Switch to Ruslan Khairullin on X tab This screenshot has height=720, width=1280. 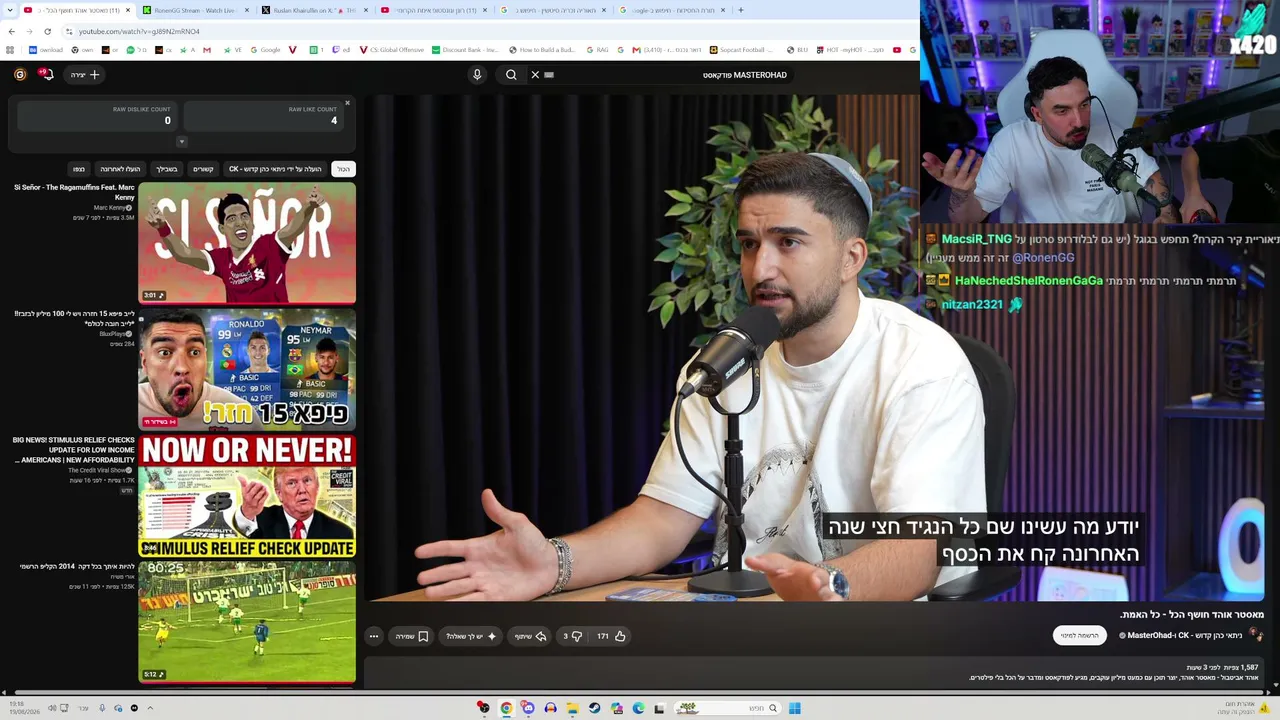pyautogui.click(x=314, y=10)
